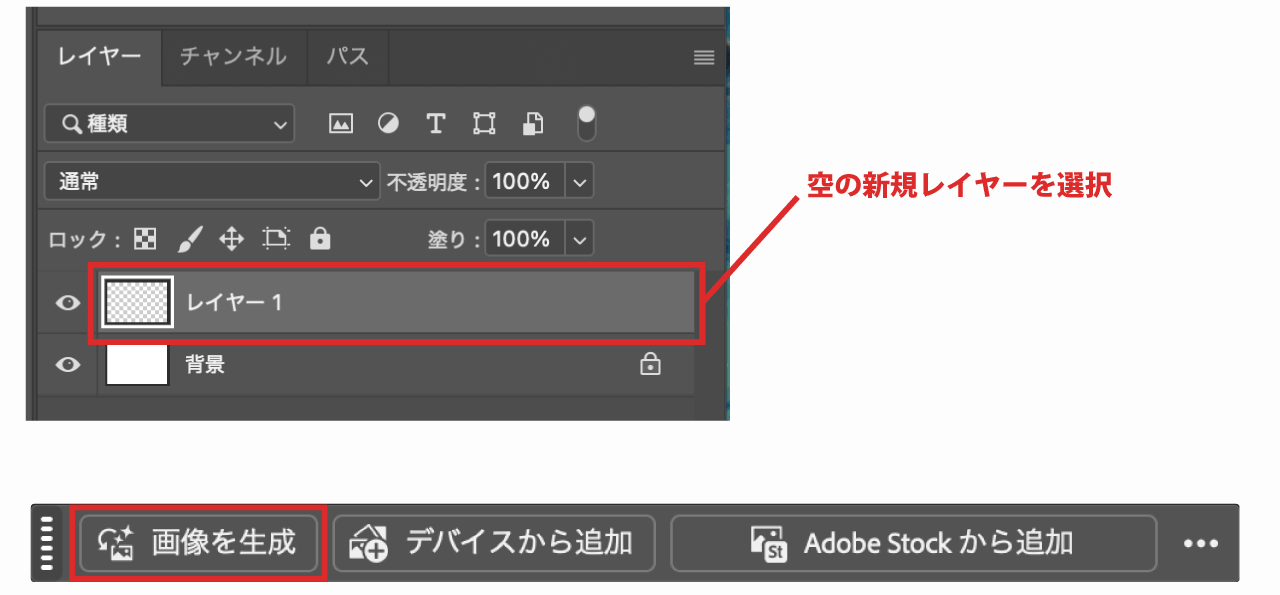Switch to the チャンネル tab
1280x595 pixels.
point(233,57)
